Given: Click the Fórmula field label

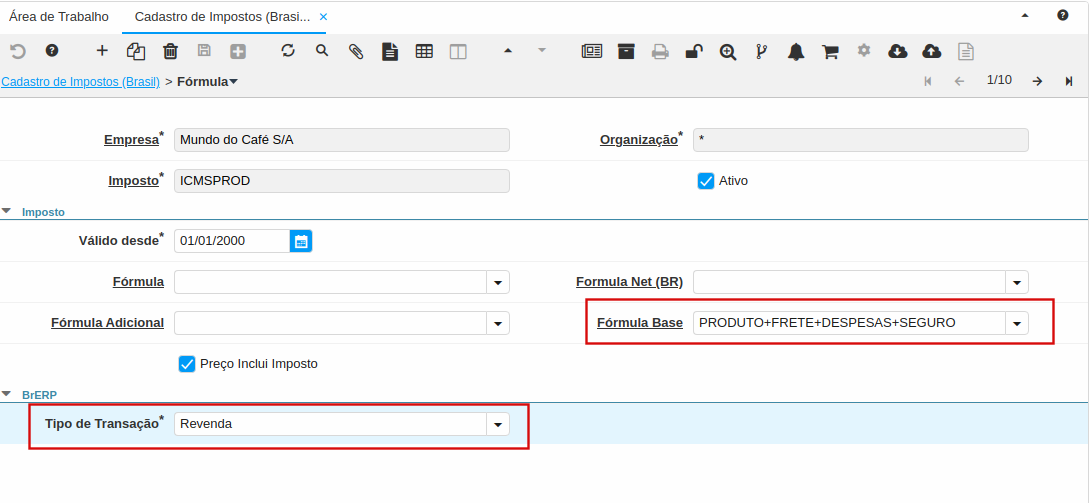Looking at the screenshot, I should pos(138,282).
